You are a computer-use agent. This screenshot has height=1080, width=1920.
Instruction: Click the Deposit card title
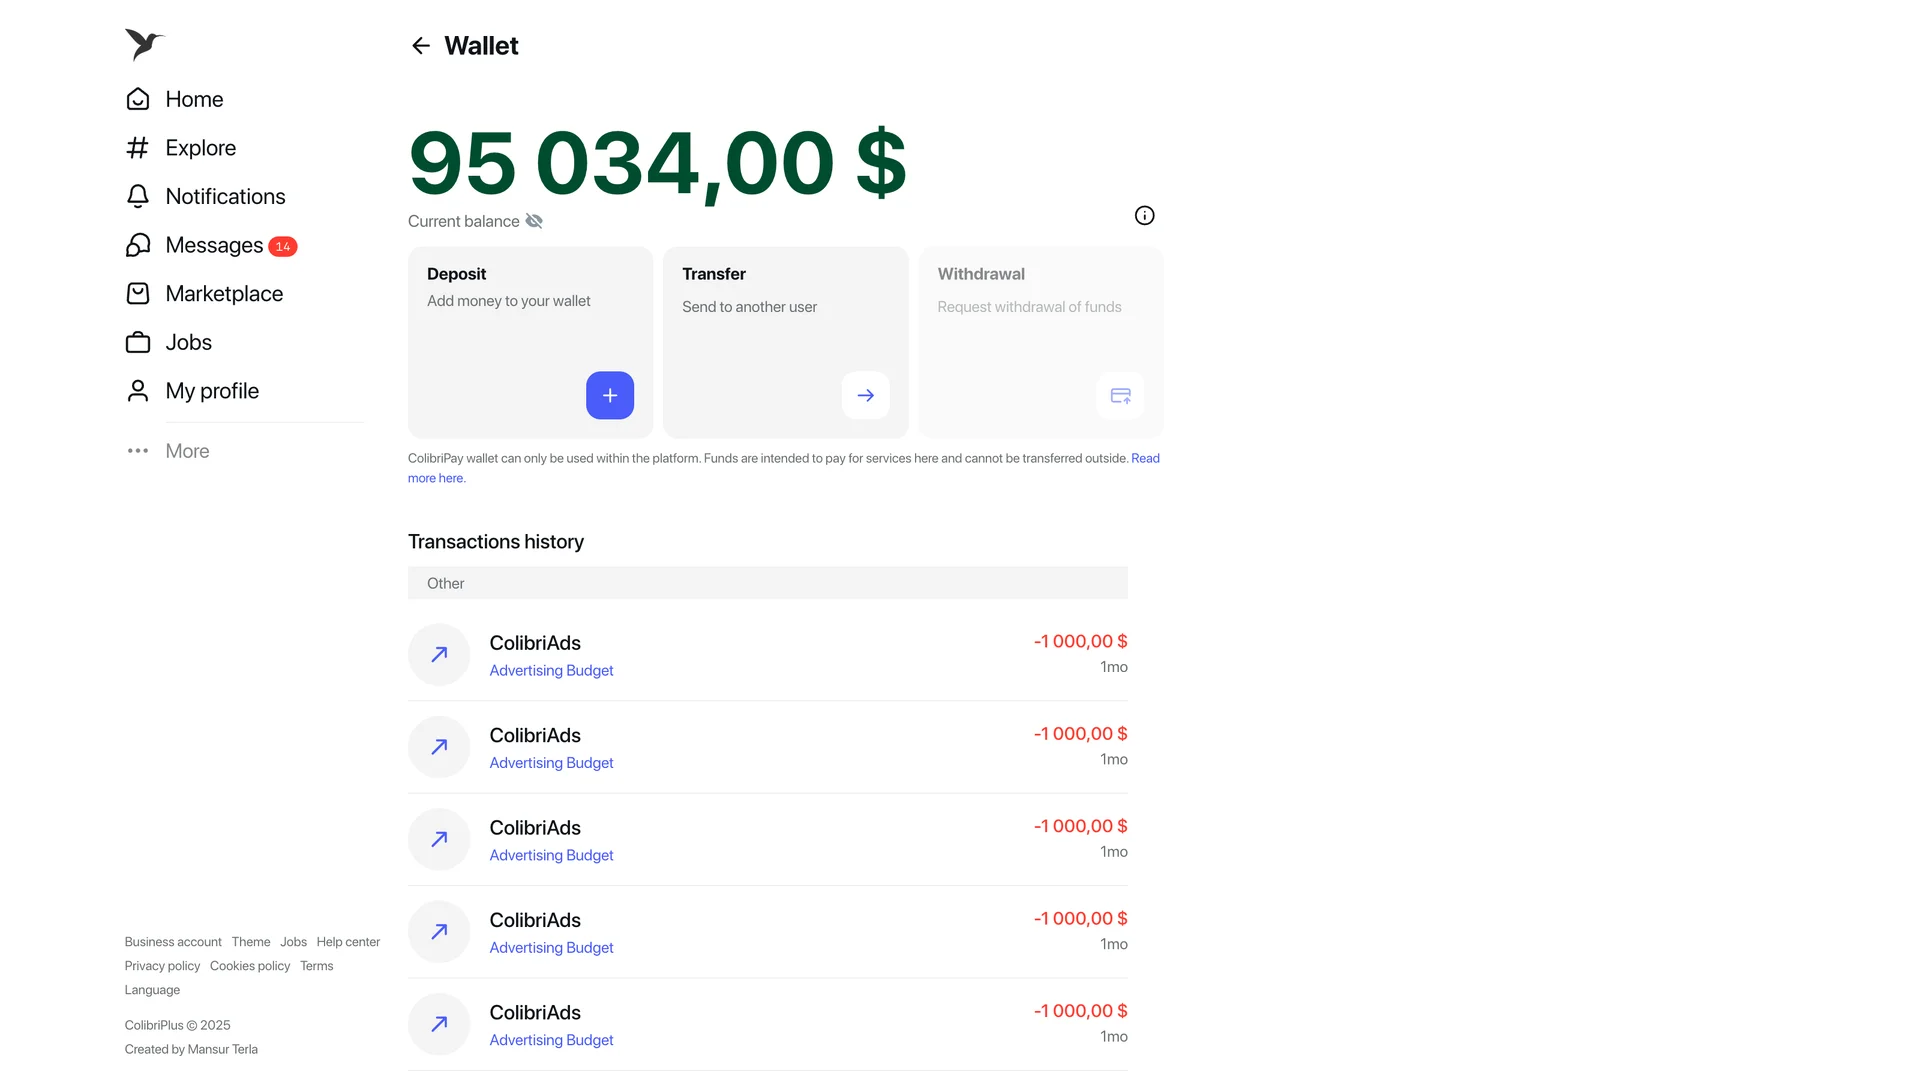(456, 274)
